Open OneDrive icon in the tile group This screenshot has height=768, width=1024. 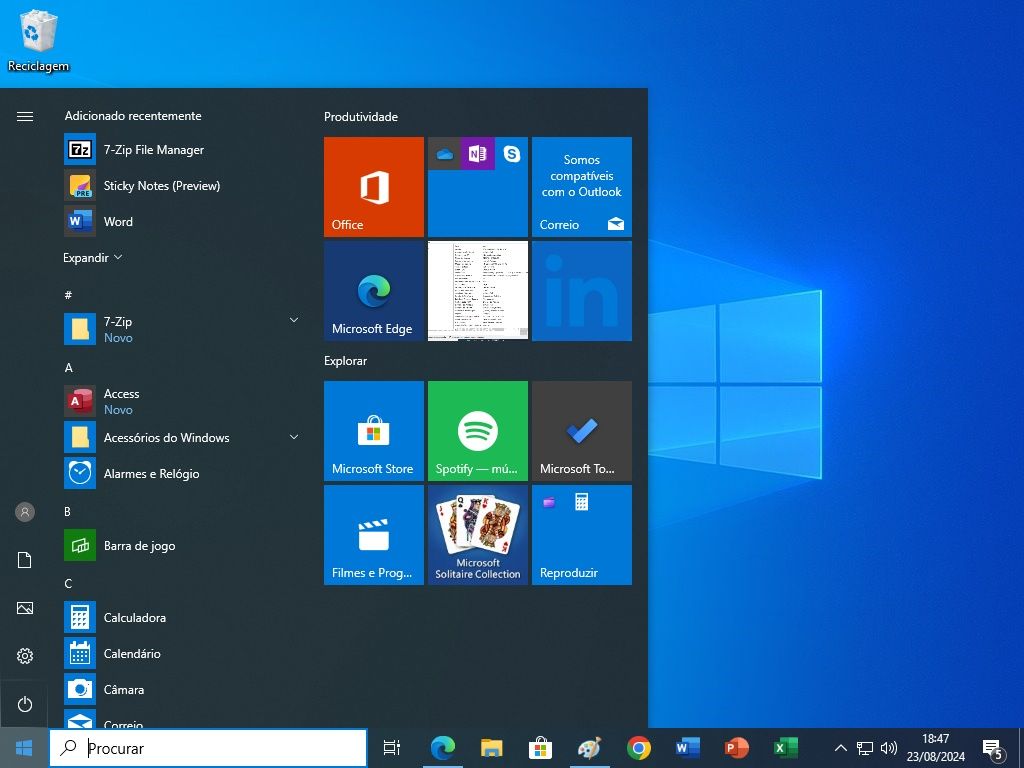pos(444,154)
